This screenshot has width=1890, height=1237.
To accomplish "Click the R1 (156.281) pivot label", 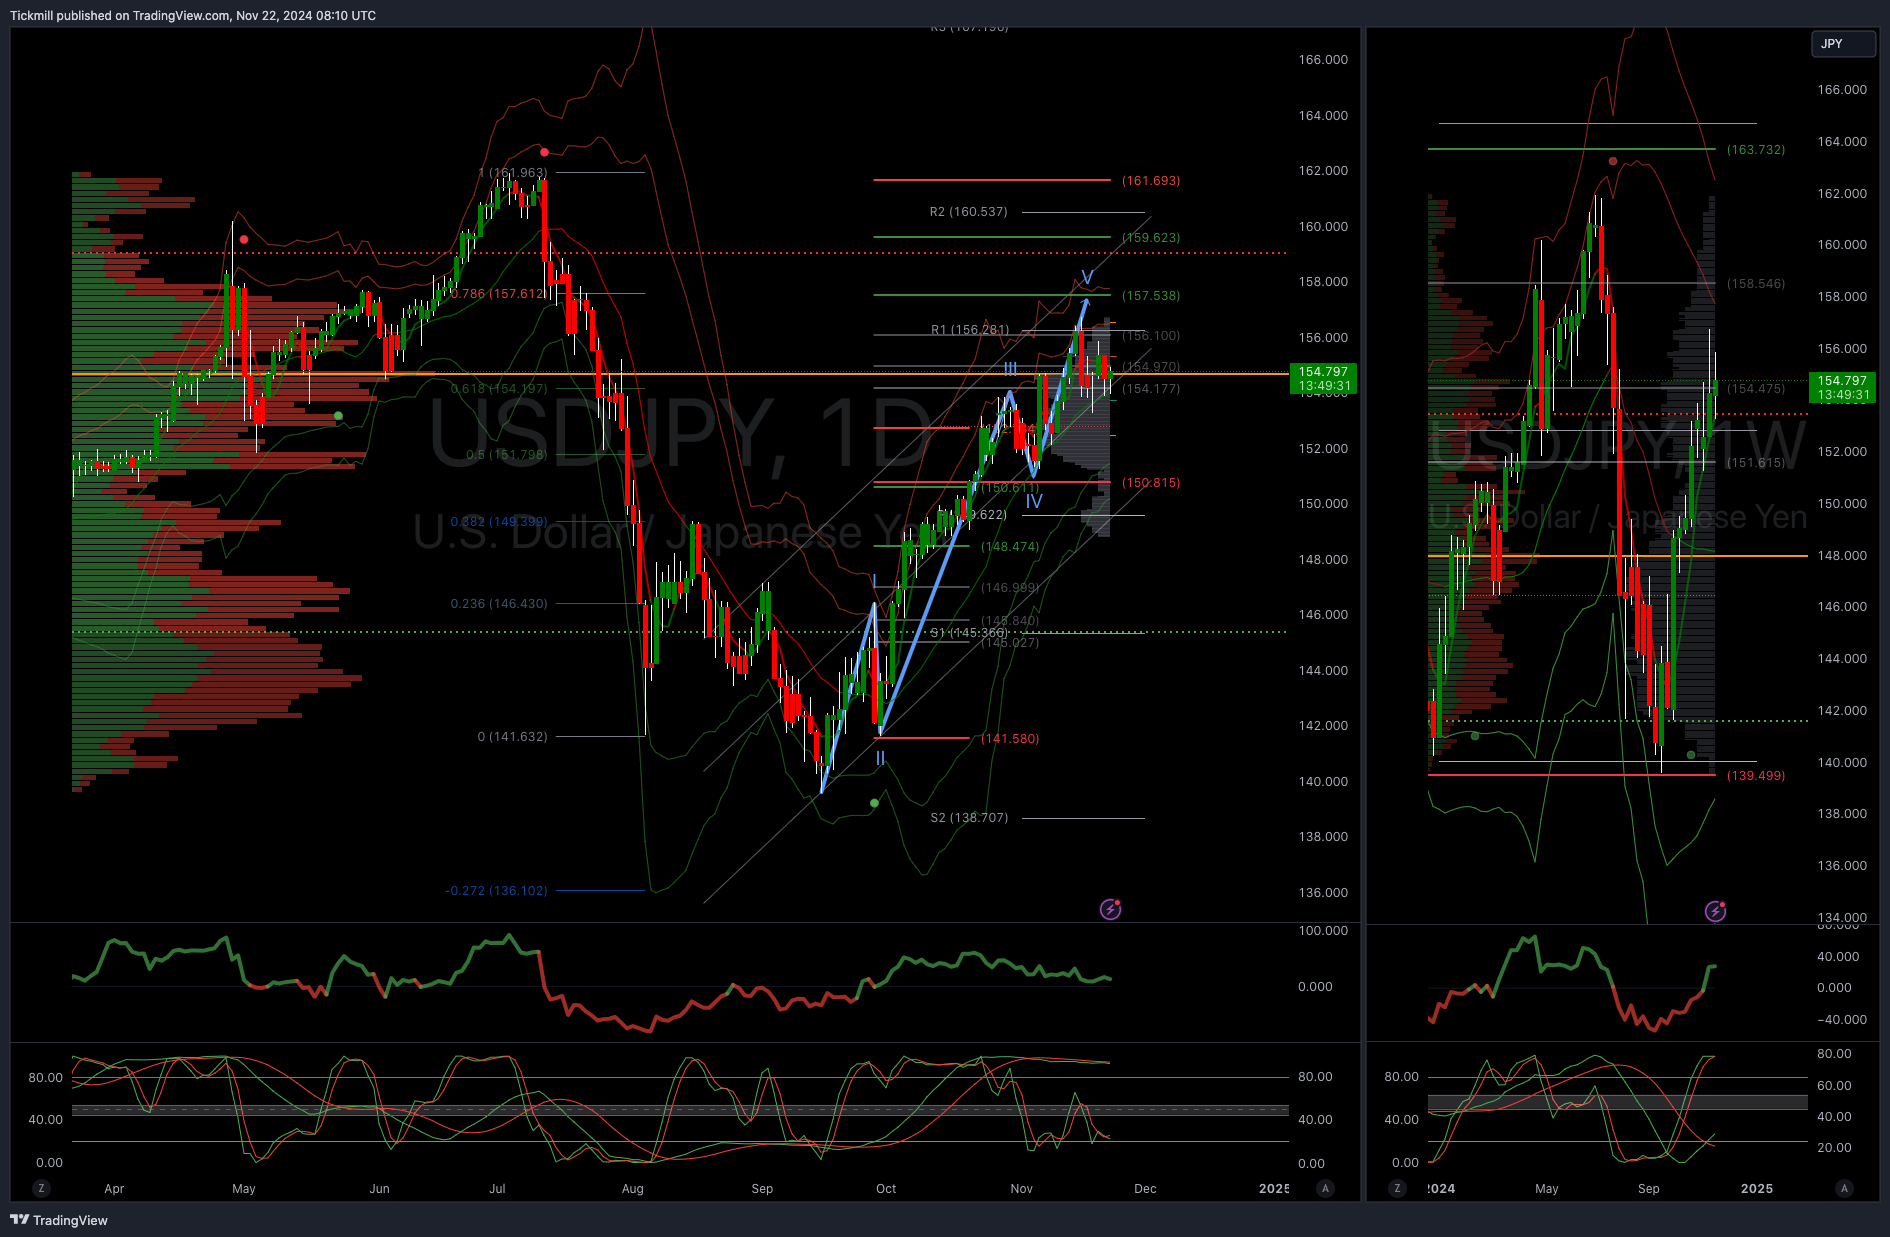I will pos(970,330).
